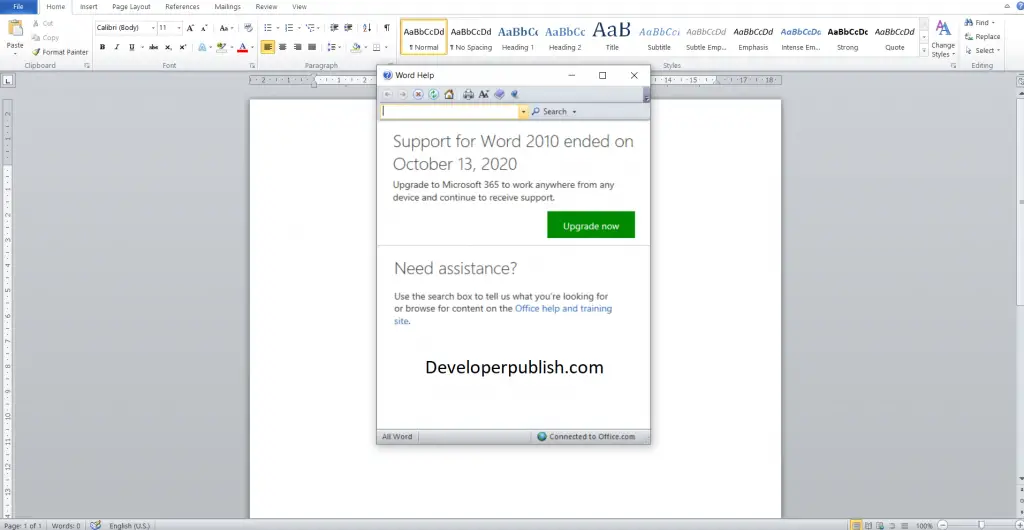Click the green Upgrade now button

591,225
